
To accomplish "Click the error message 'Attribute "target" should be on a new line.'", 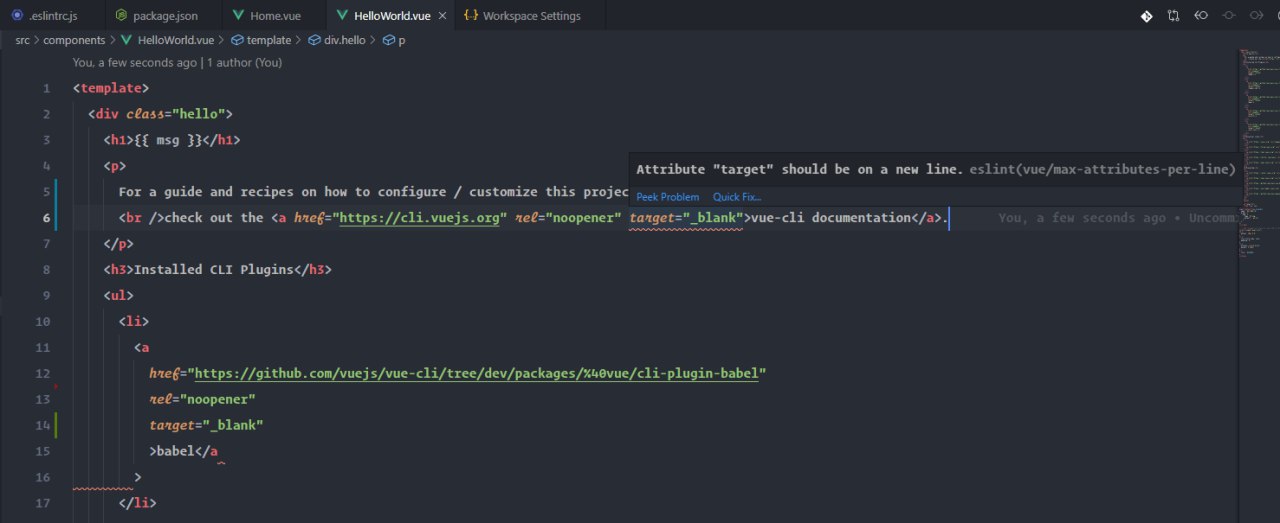I will (800, 169).
